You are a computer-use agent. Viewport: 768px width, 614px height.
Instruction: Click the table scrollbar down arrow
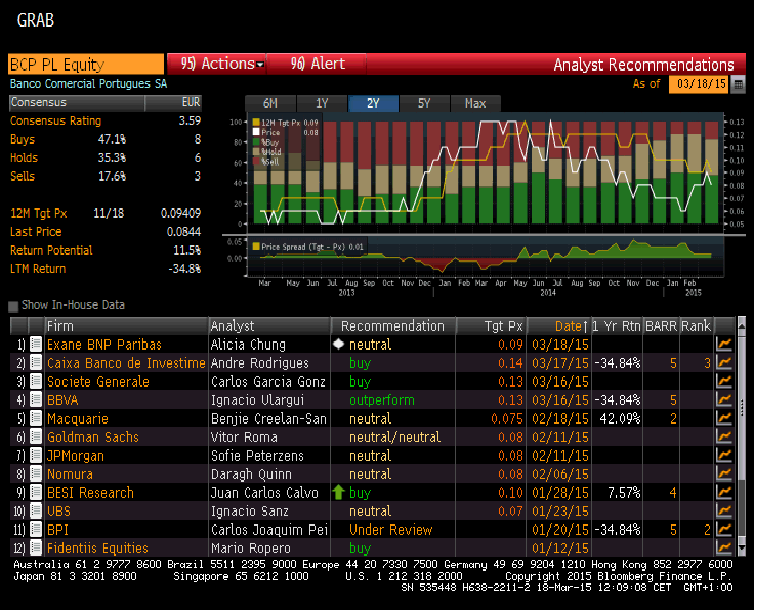tap(742, 548)
